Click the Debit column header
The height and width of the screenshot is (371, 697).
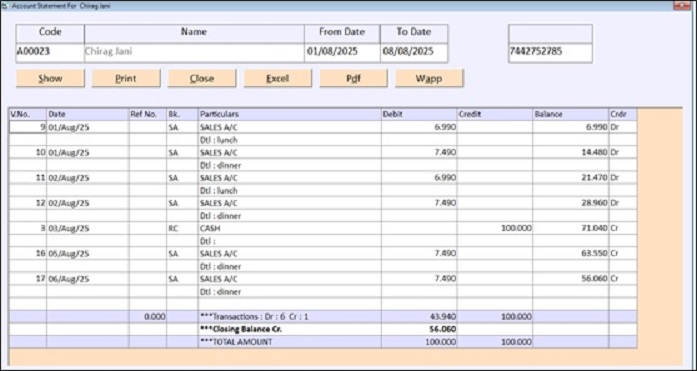coord(419,114)
